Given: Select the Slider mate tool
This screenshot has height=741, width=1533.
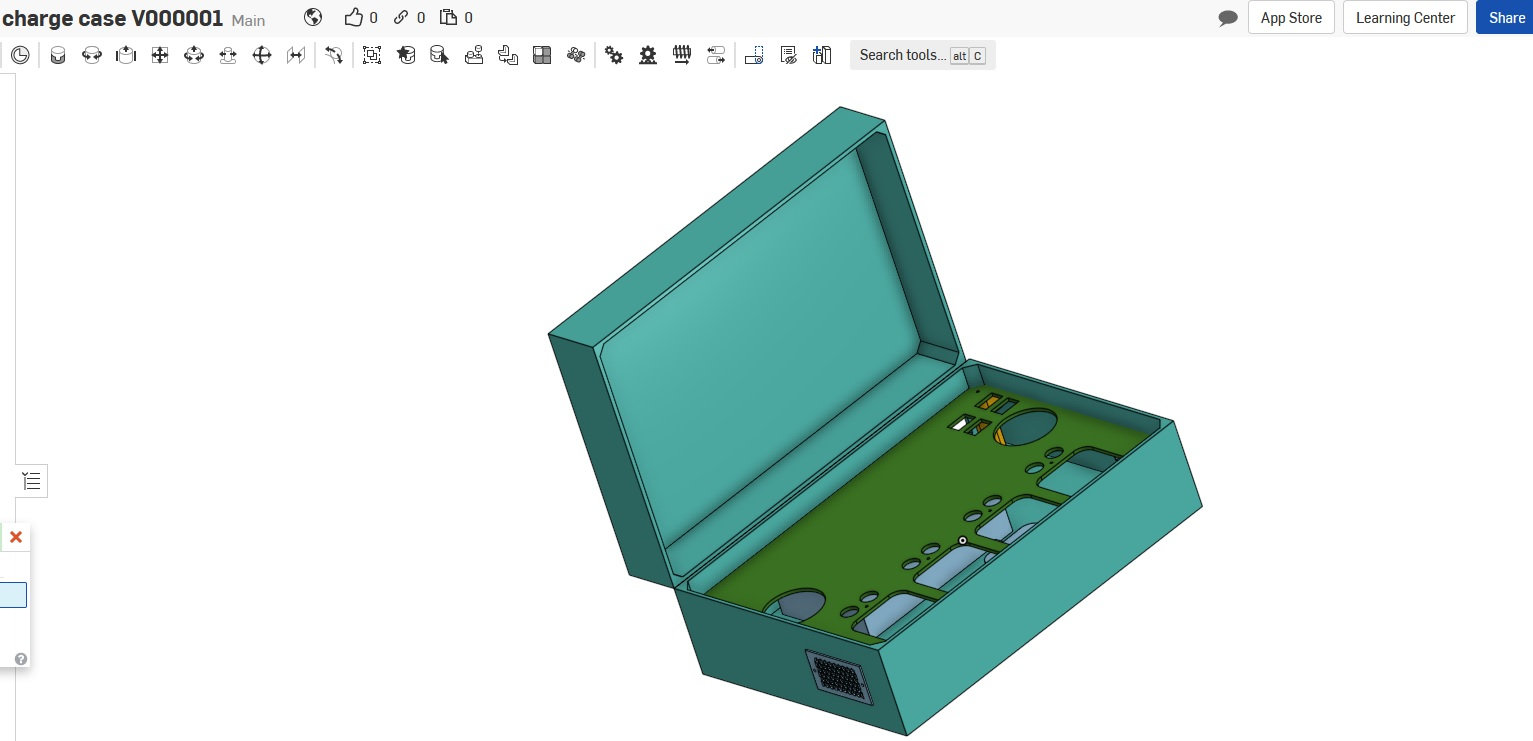Looking at the screenshot, I should (125, 56).
